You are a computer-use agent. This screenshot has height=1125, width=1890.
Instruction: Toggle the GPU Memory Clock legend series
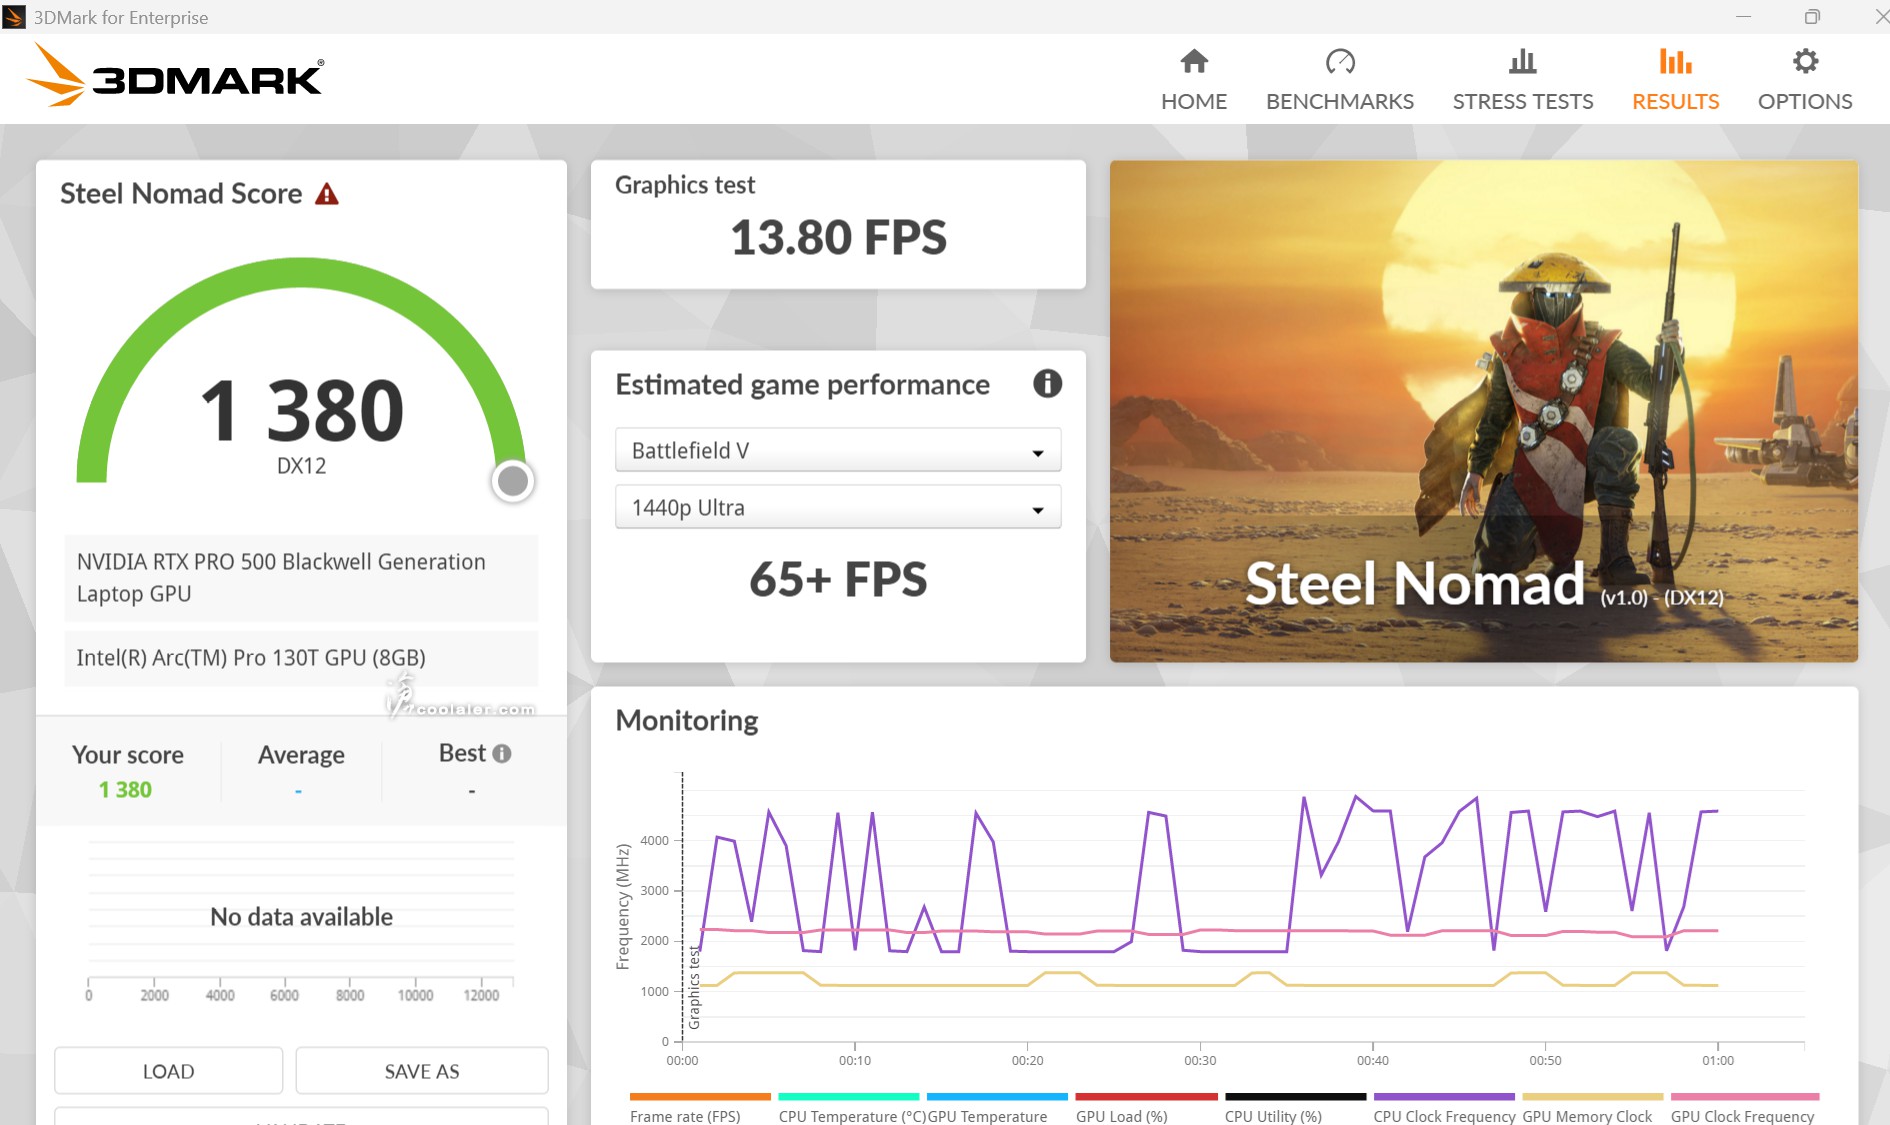pos(1587,1115)
